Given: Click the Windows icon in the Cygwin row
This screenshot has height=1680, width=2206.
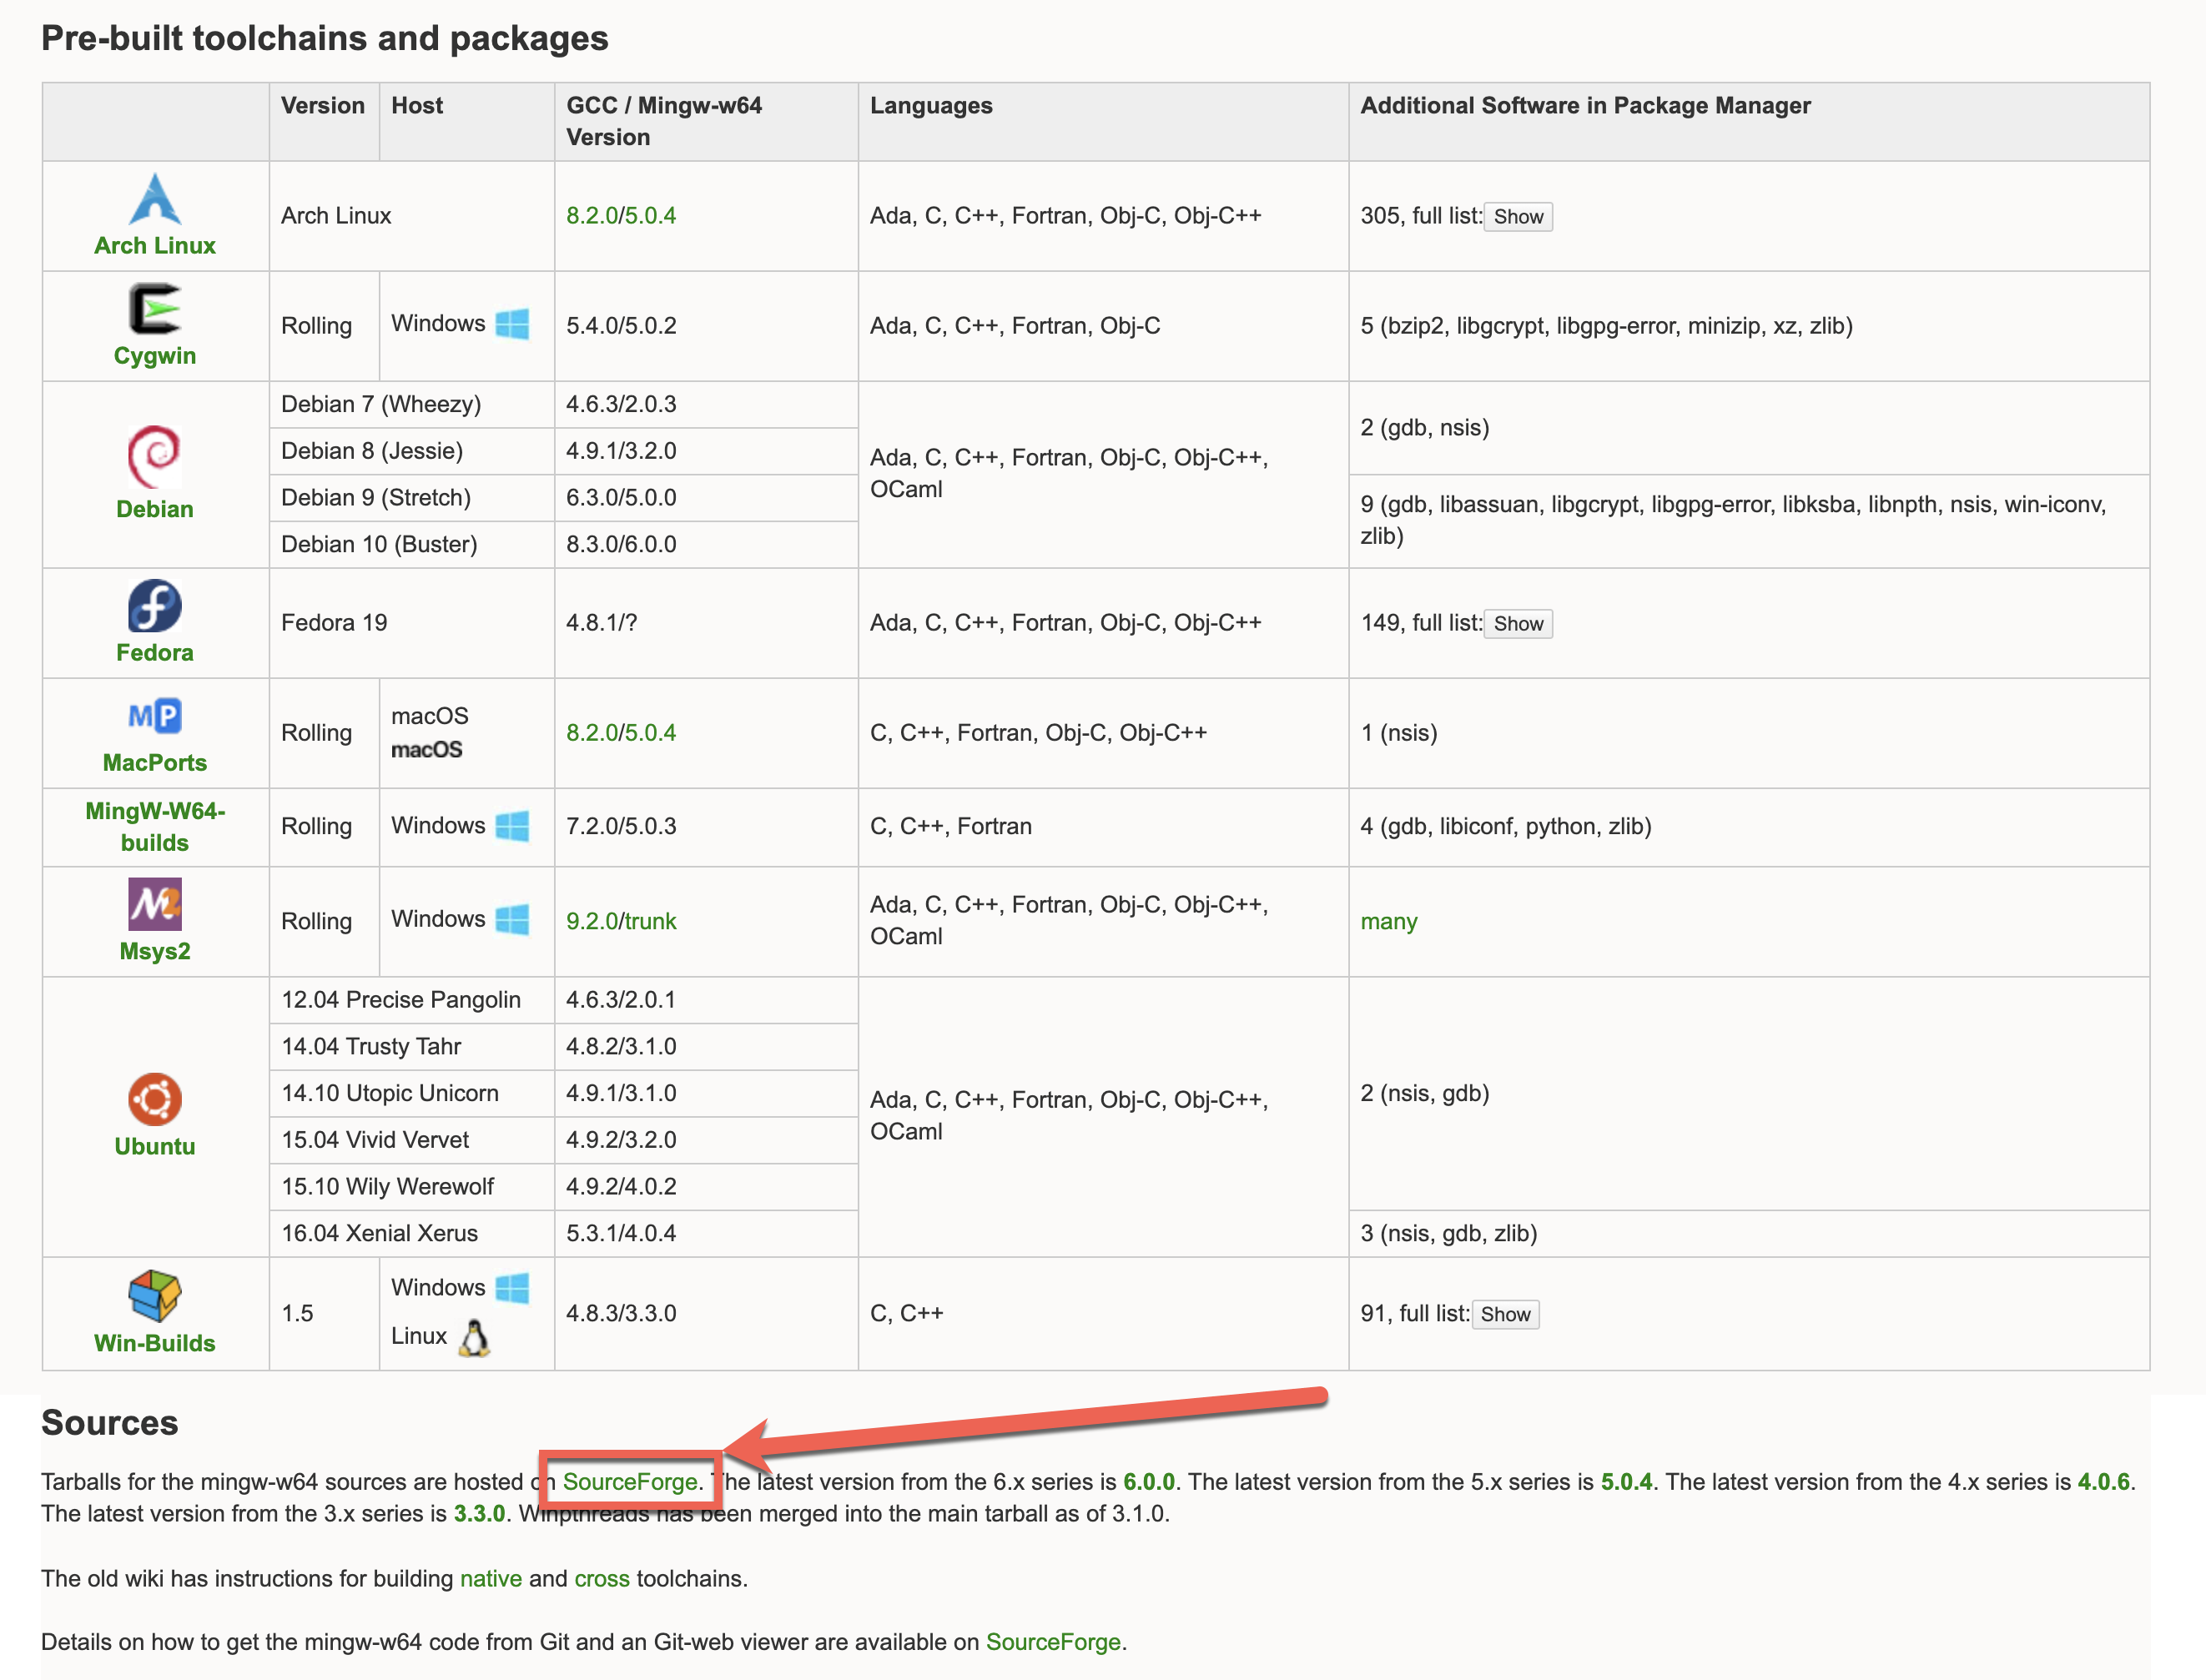Looking at the screenshot, I should (x=513, y=324).
